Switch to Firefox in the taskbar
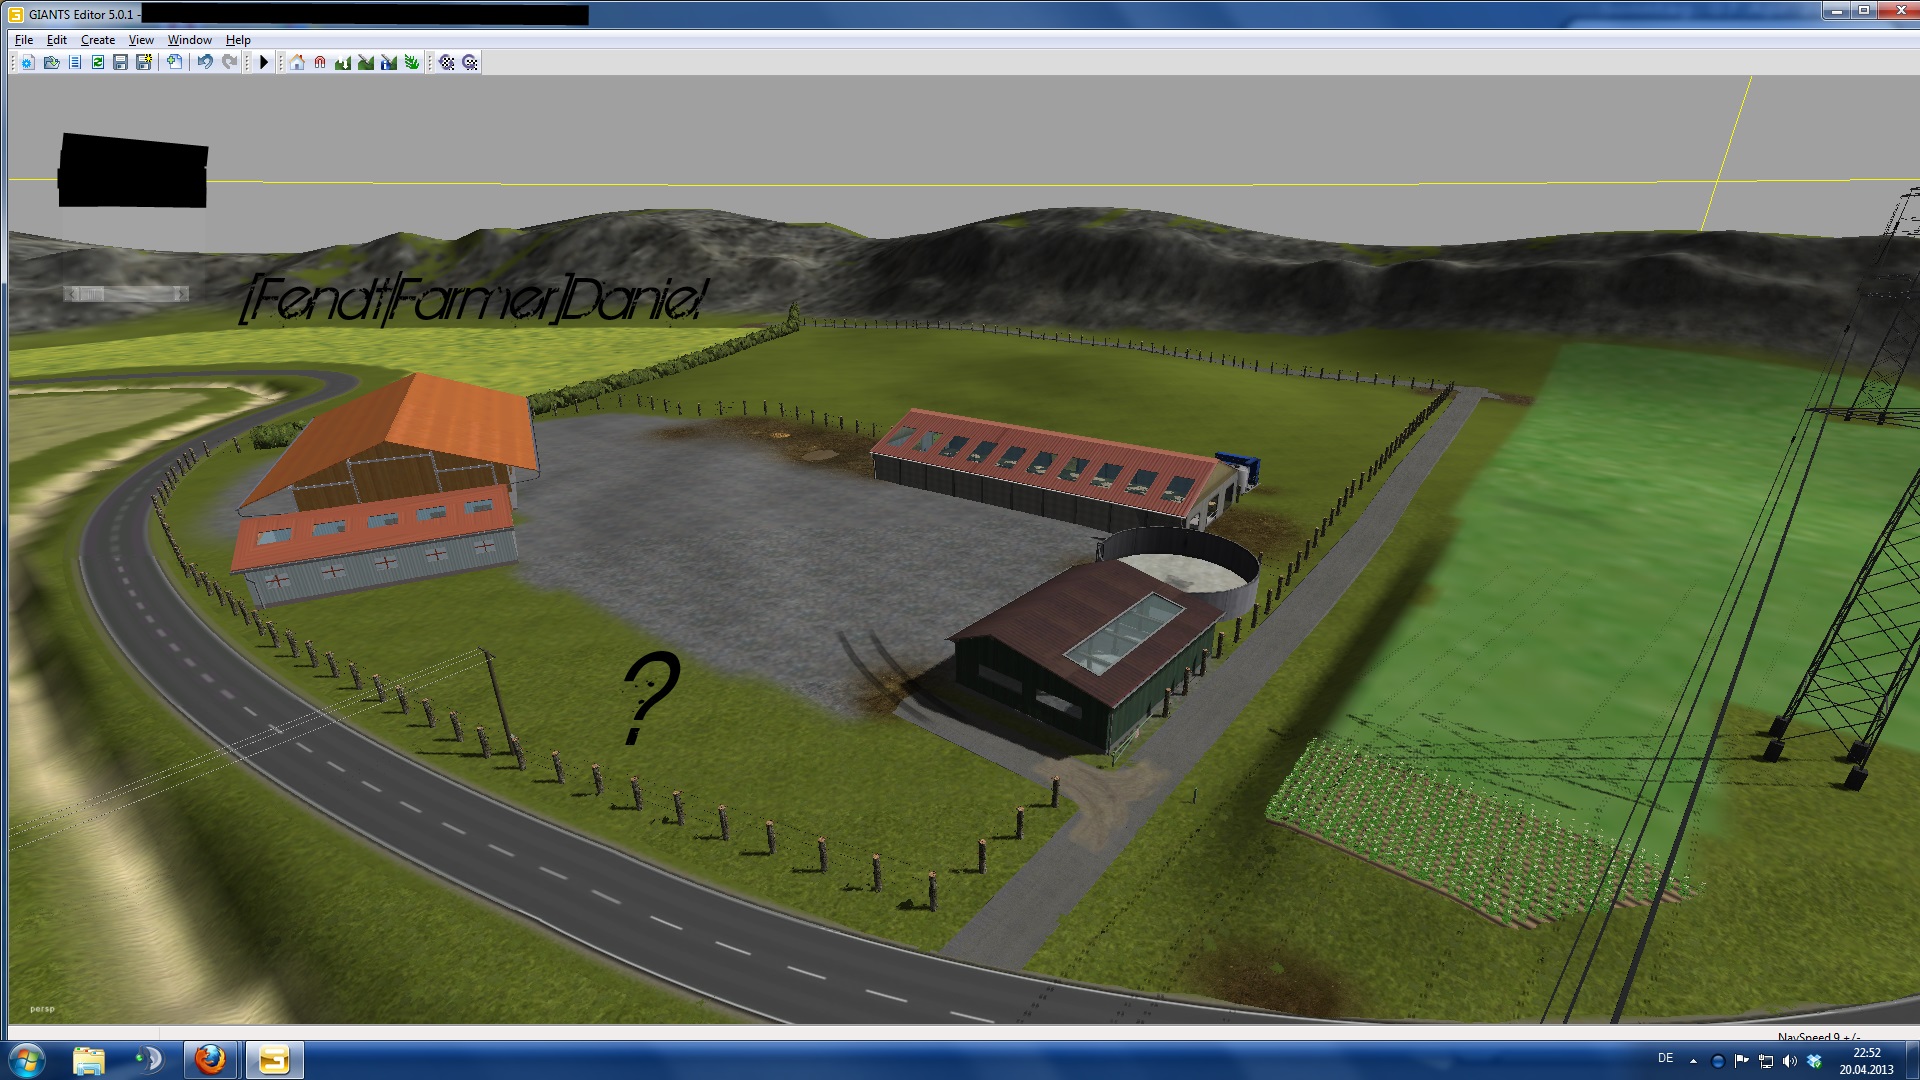 [210, 1060]
